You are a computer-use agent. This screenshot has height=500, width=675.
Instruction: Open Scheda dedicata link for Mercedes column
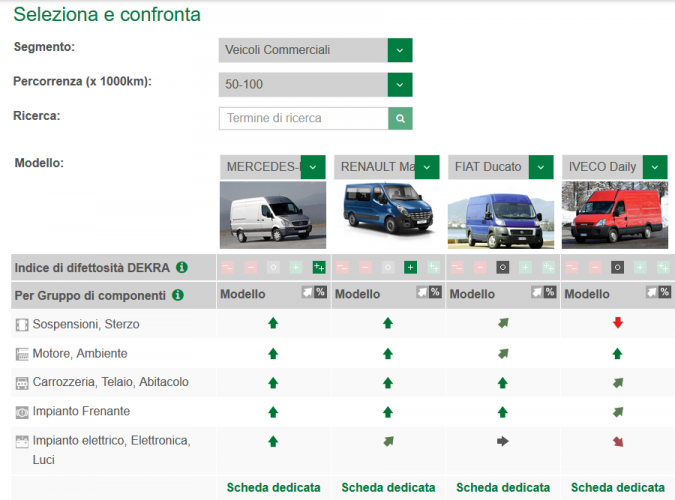(x=273, y=487)
